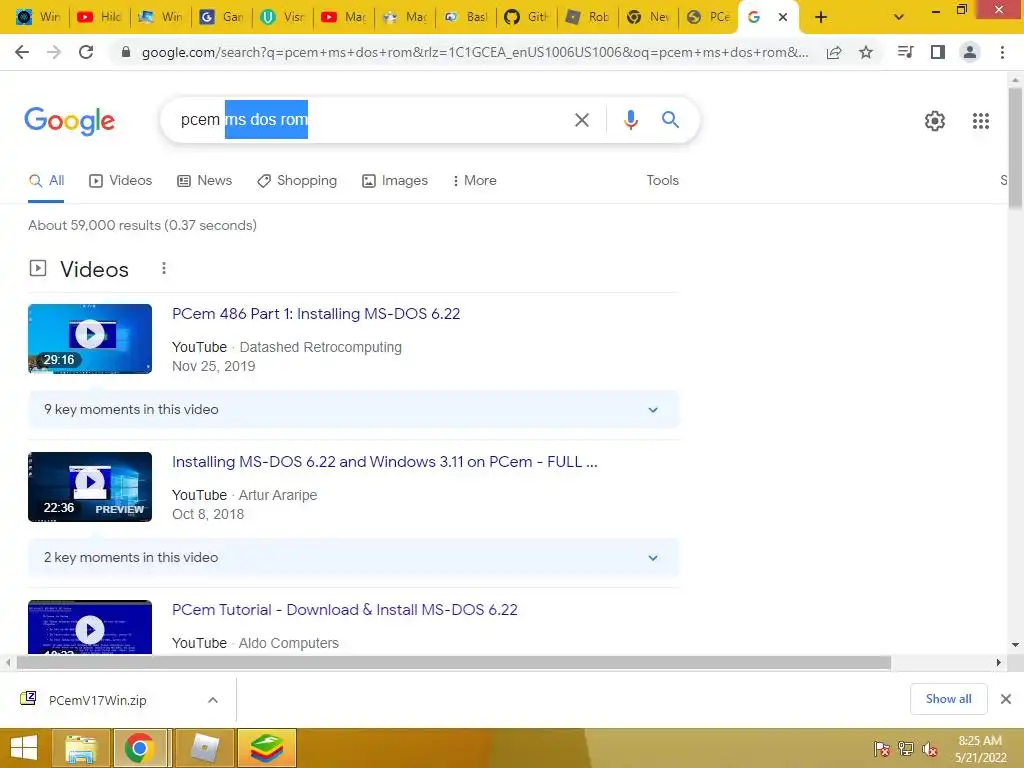Open PCemV17Win.zip download options arrow
Viewport: 1024px width, 768px height.
coord(213,700)
